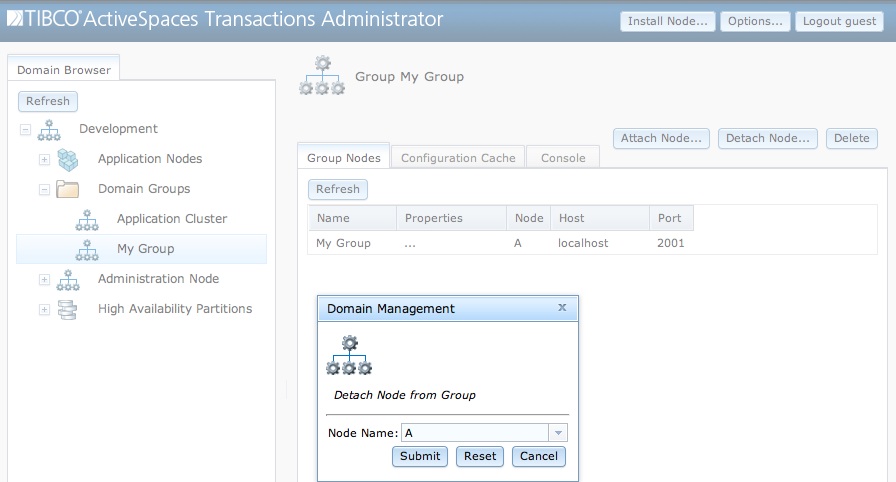
Task: Click Logout guest button
Action: click(839, 21)
